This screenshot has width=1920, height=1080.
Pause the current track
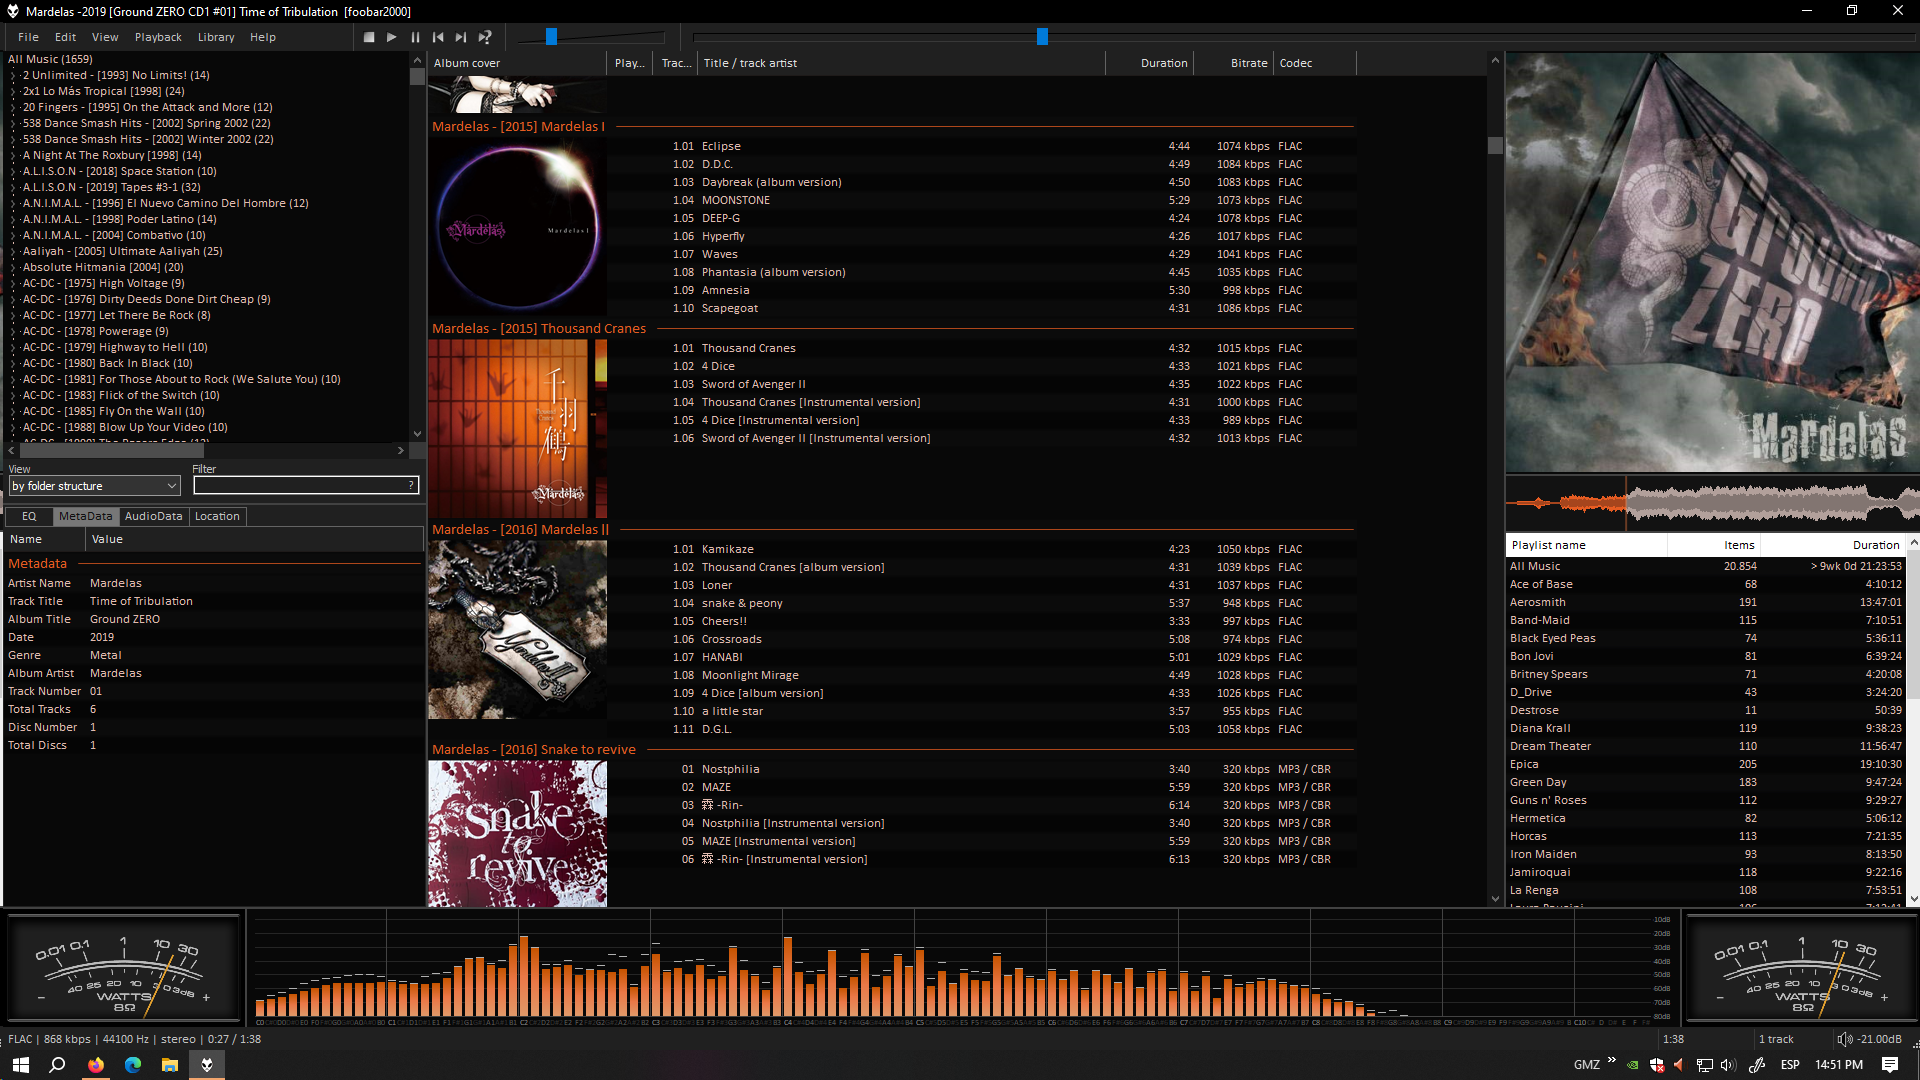415,37
